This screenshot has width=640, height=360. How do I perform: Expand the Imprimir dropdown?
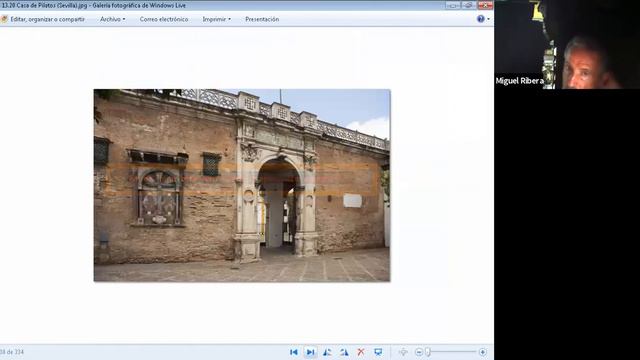[216, 19]
